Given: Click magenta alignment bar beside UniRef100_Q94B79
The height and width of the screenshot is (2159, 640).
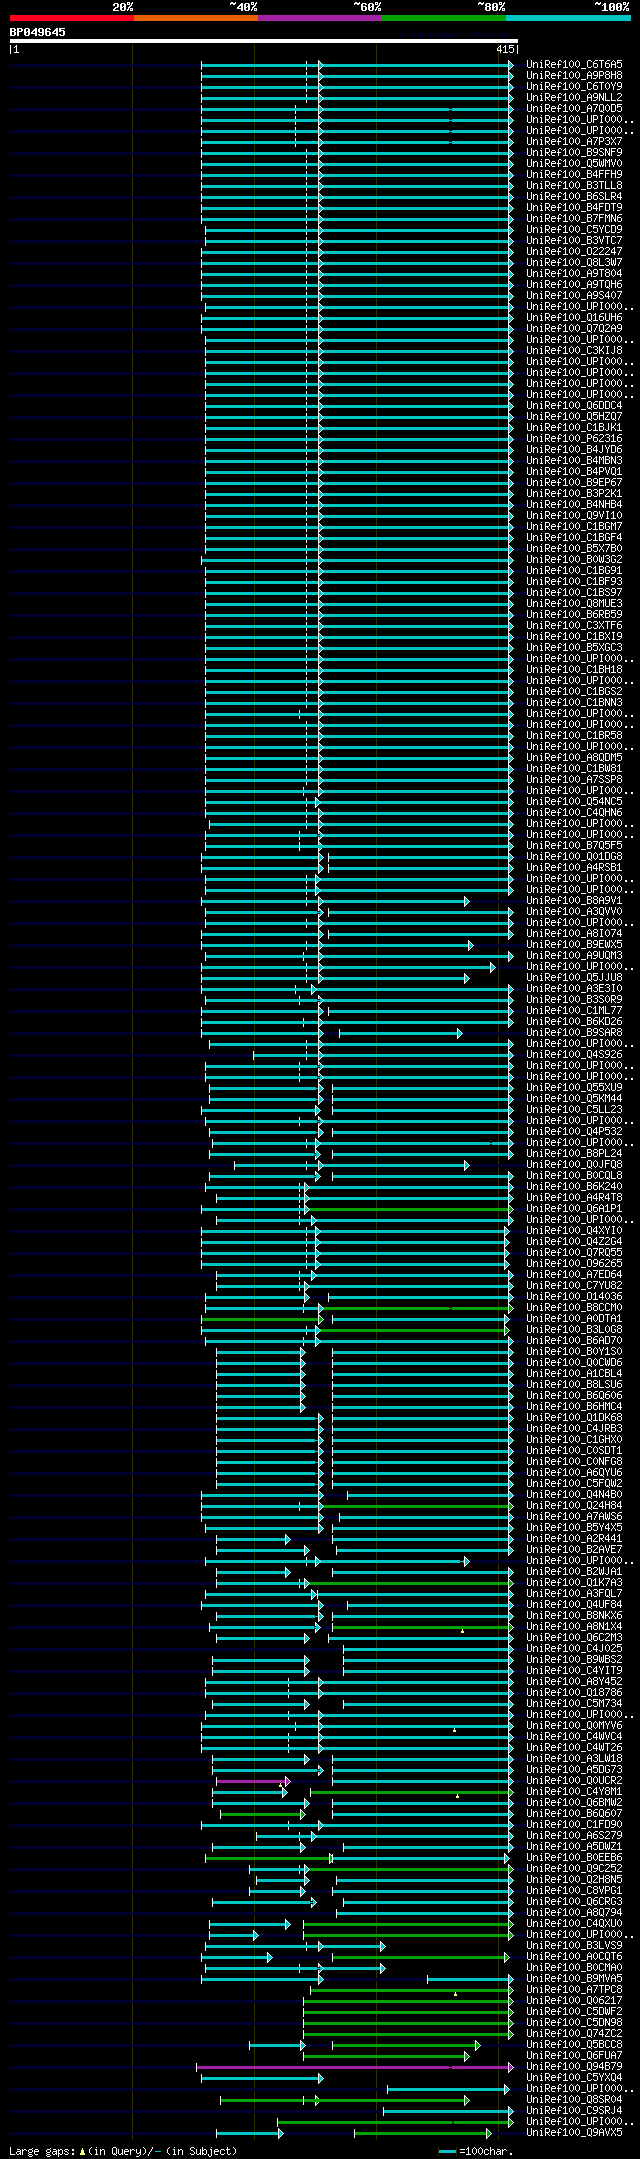Looking at the screenshot, I should pos(354,2067).
